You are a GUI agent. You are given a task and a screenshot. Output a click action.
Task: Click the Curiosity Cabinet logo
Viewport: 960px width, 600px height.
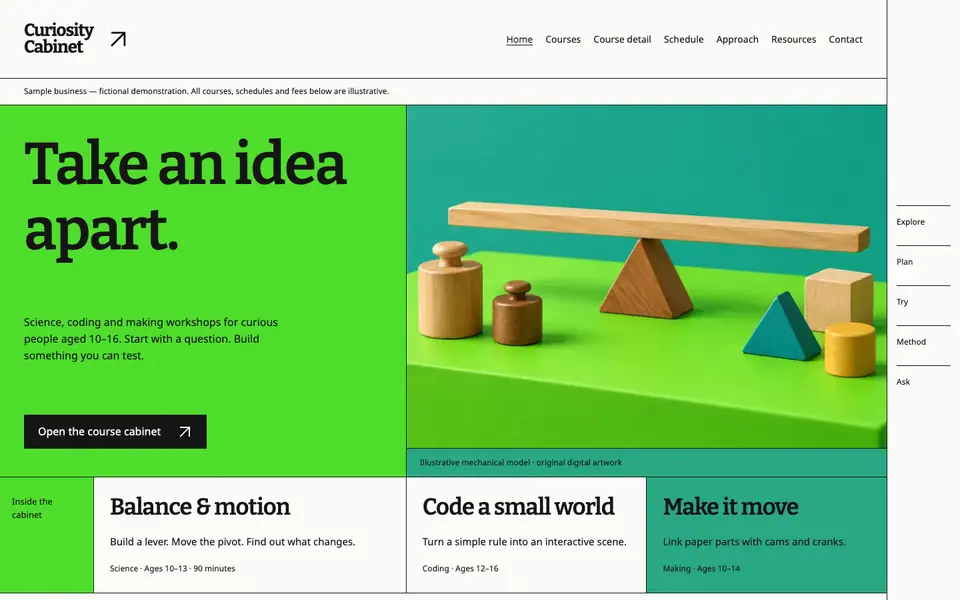(x=59, y=39)
